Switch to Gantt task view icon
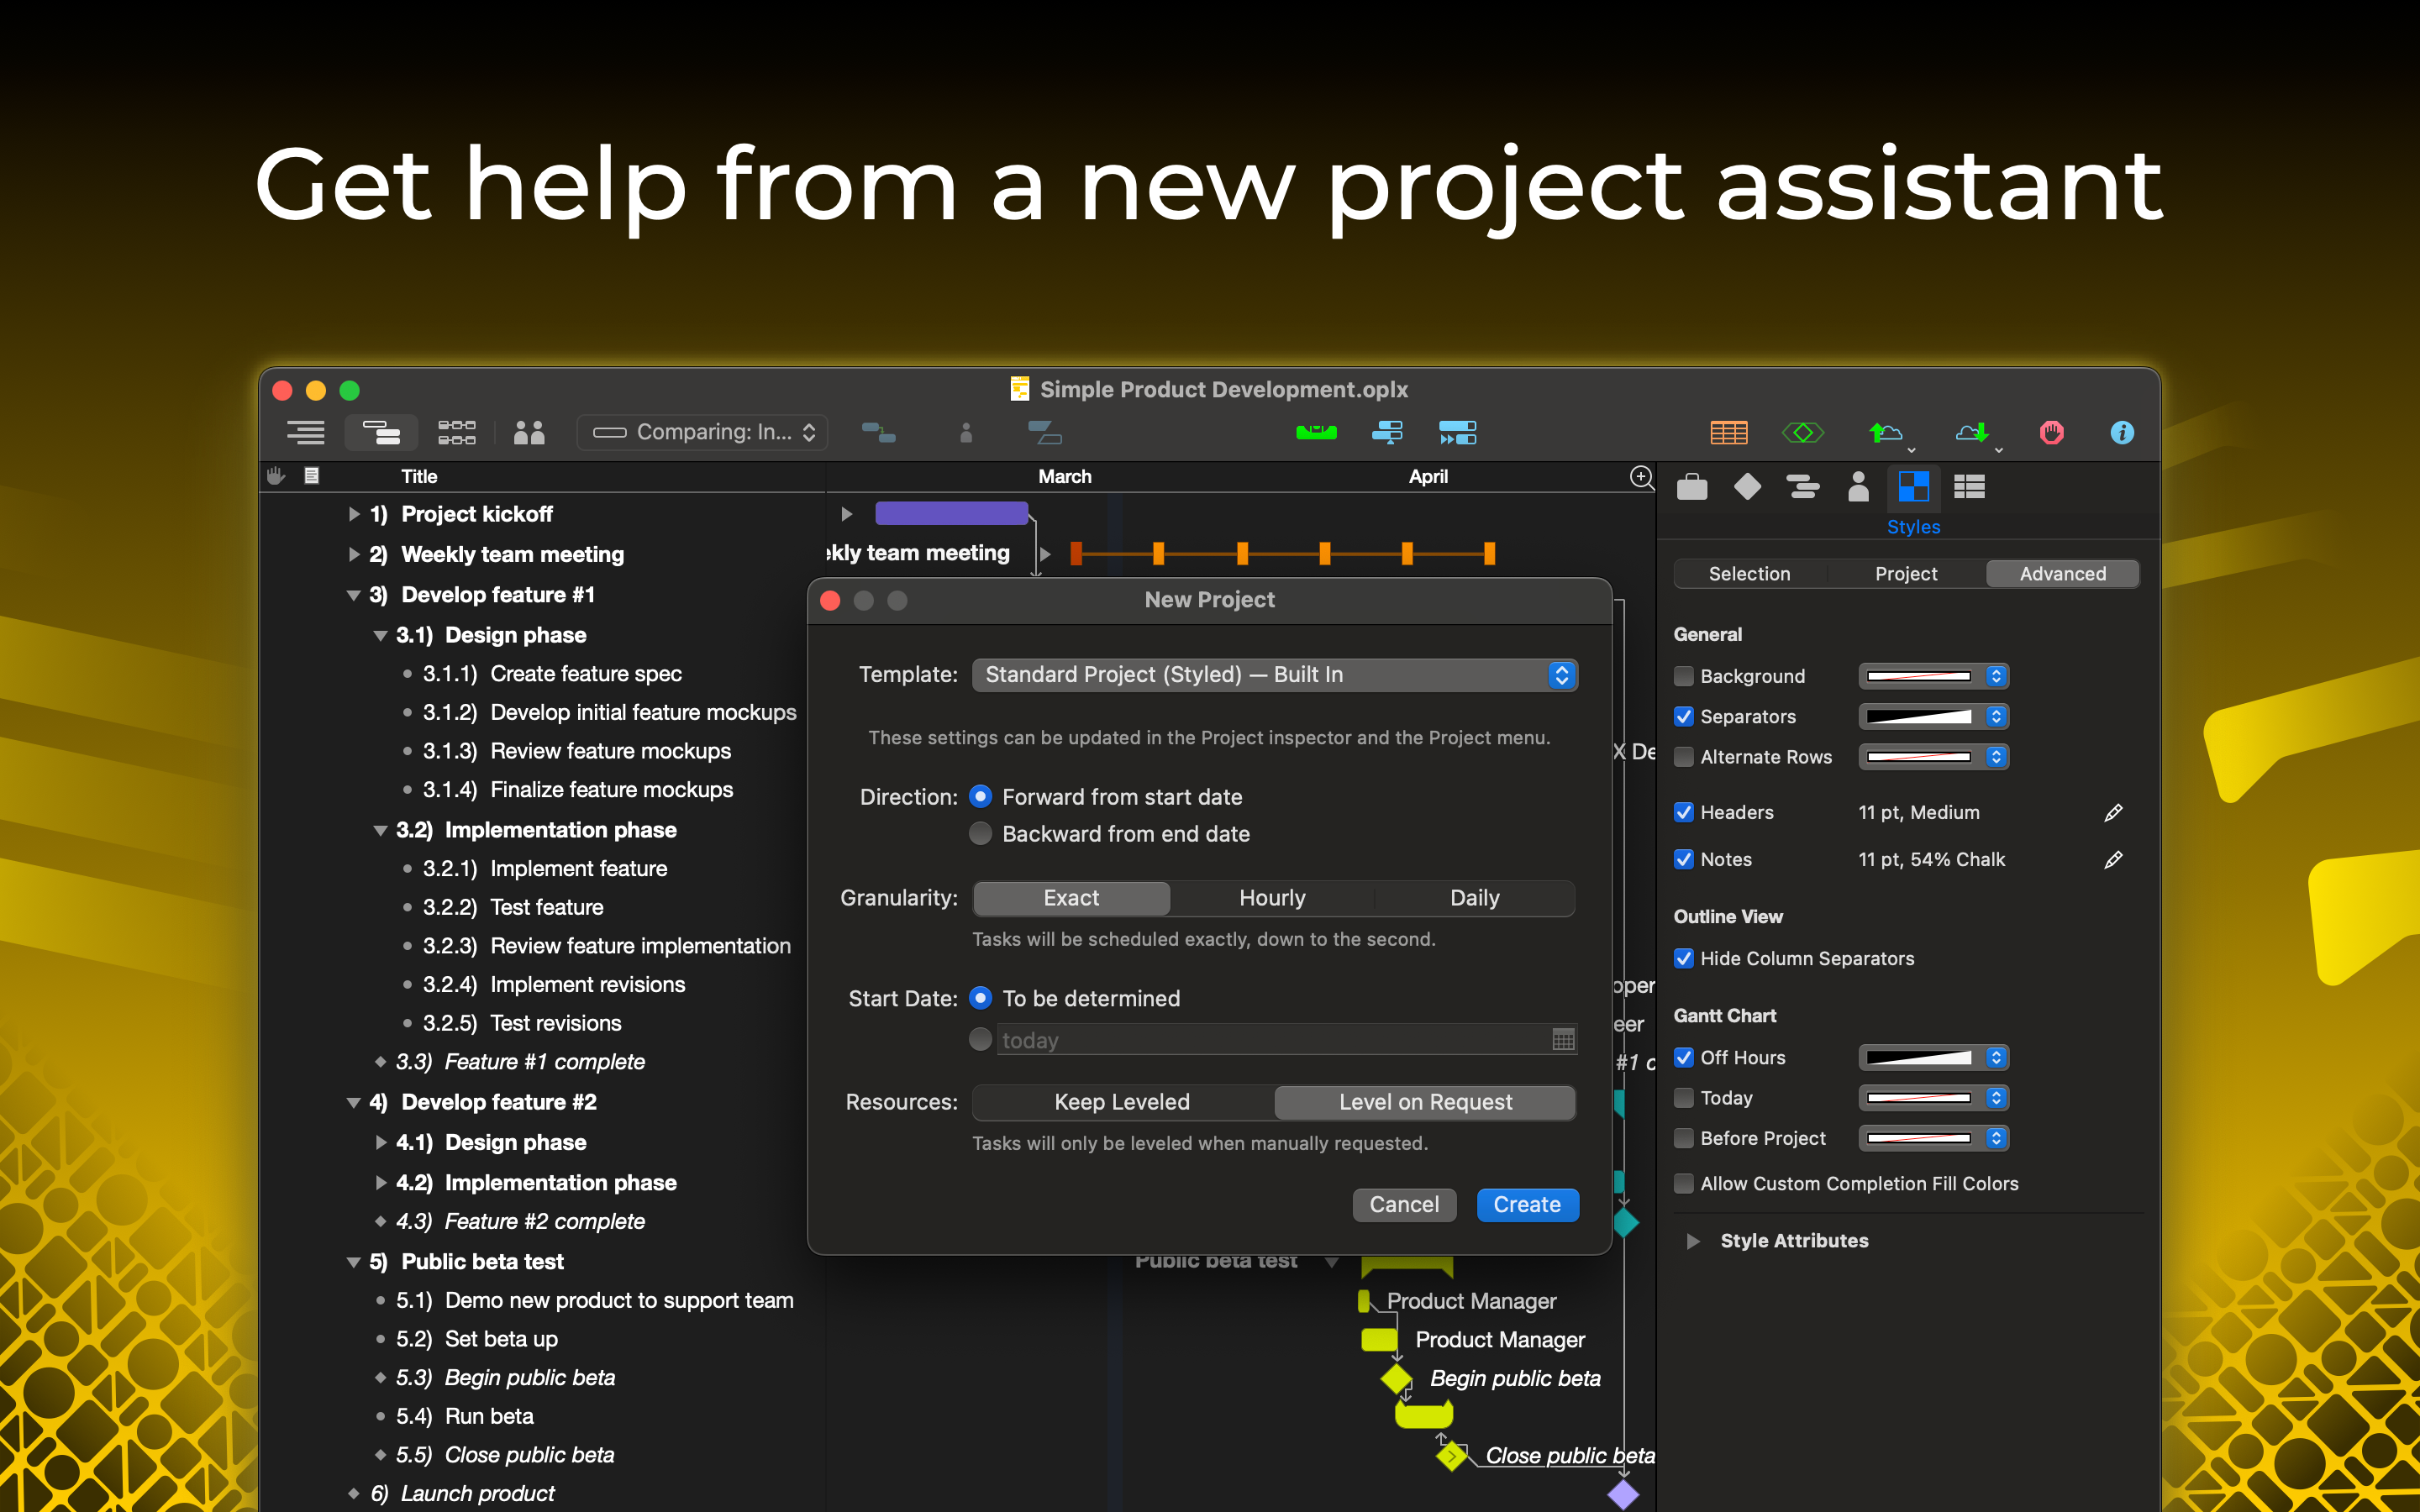This screenshot has height=1512, width=2420. pyautogui.click(x=381, y=432)
